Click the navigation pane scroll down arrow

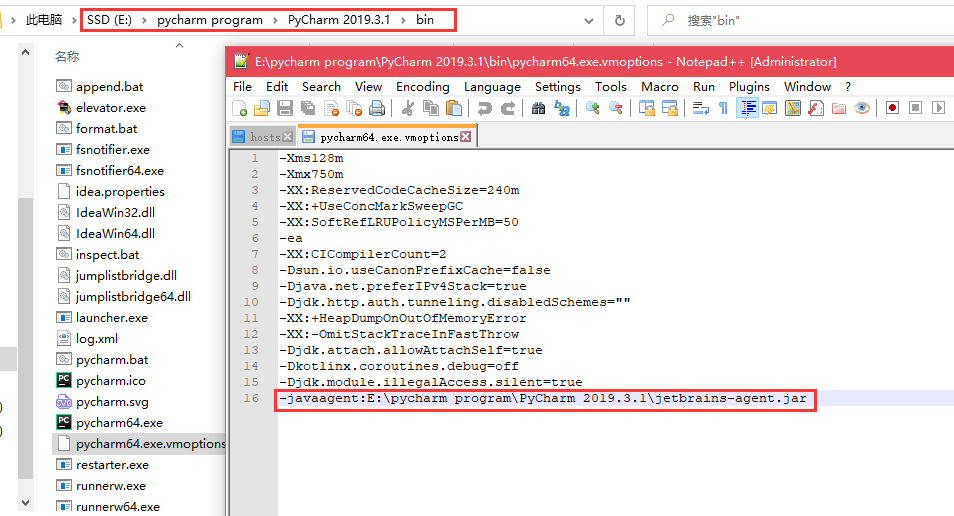pos(26,503)
